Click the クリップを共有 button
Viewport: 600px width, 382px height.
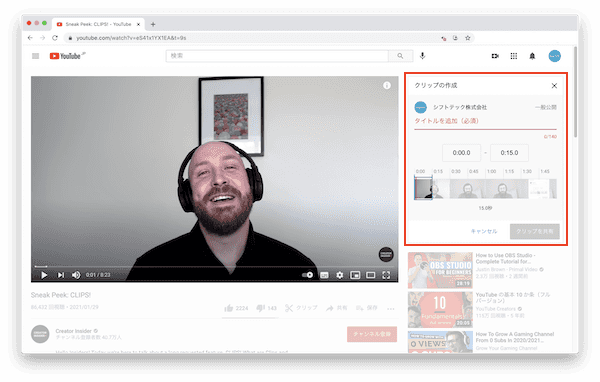coord(535,232)
